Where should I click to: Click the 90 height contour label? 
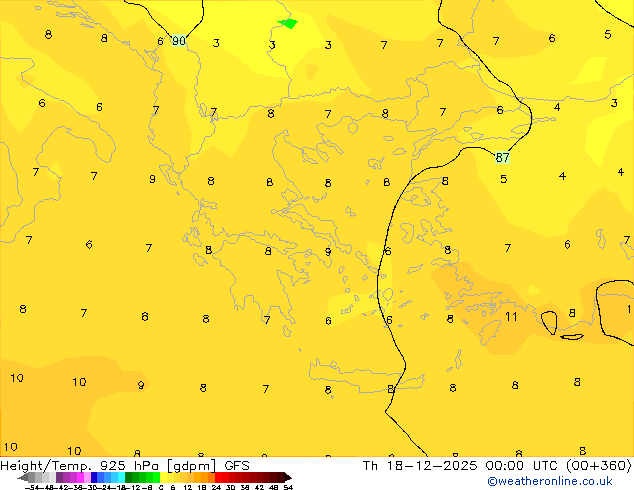(x=179, y=41)
